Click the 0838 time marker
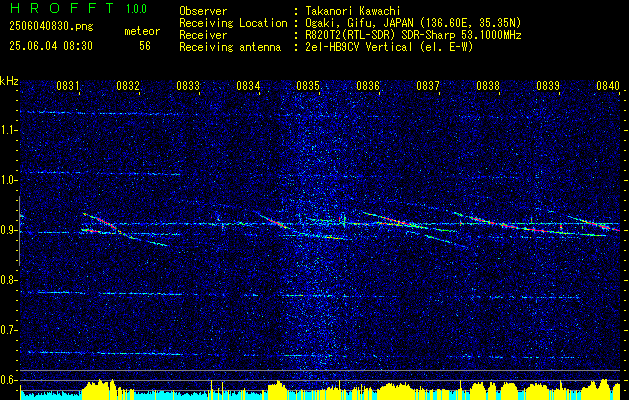This screenshot has height=400, width=629. pyautogui.click(x=488, y=85)
